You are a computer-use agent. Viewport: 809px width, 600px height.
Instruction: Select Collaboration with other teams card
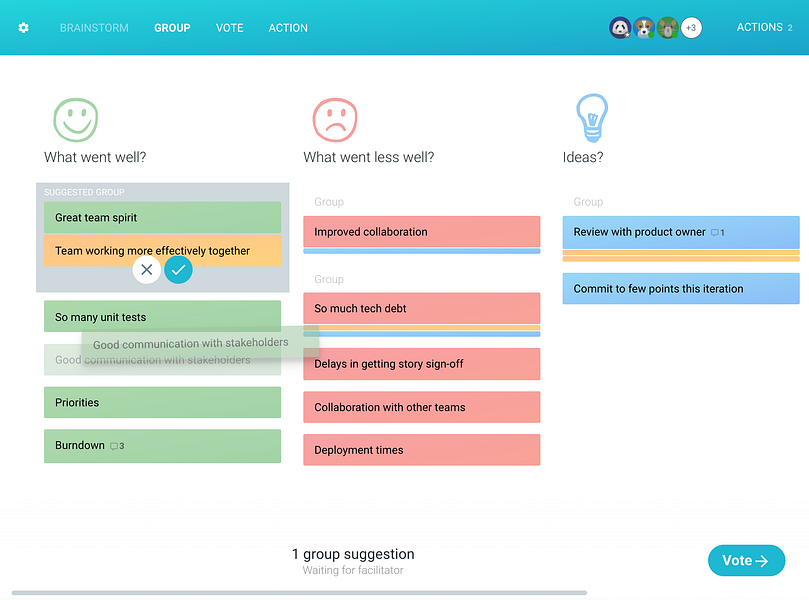422,407
